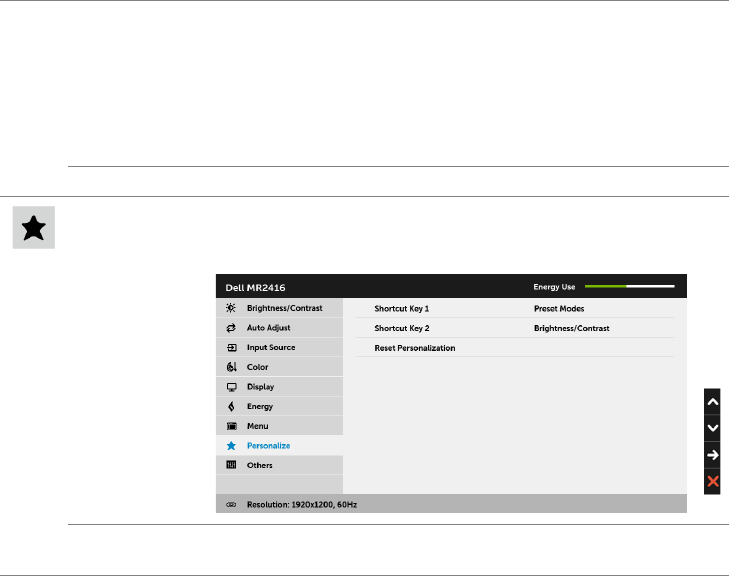This screenshot has width=729, height=576.
Task: Select Auto Adjust in the OSD menu
Action: (x=279, y=328)
